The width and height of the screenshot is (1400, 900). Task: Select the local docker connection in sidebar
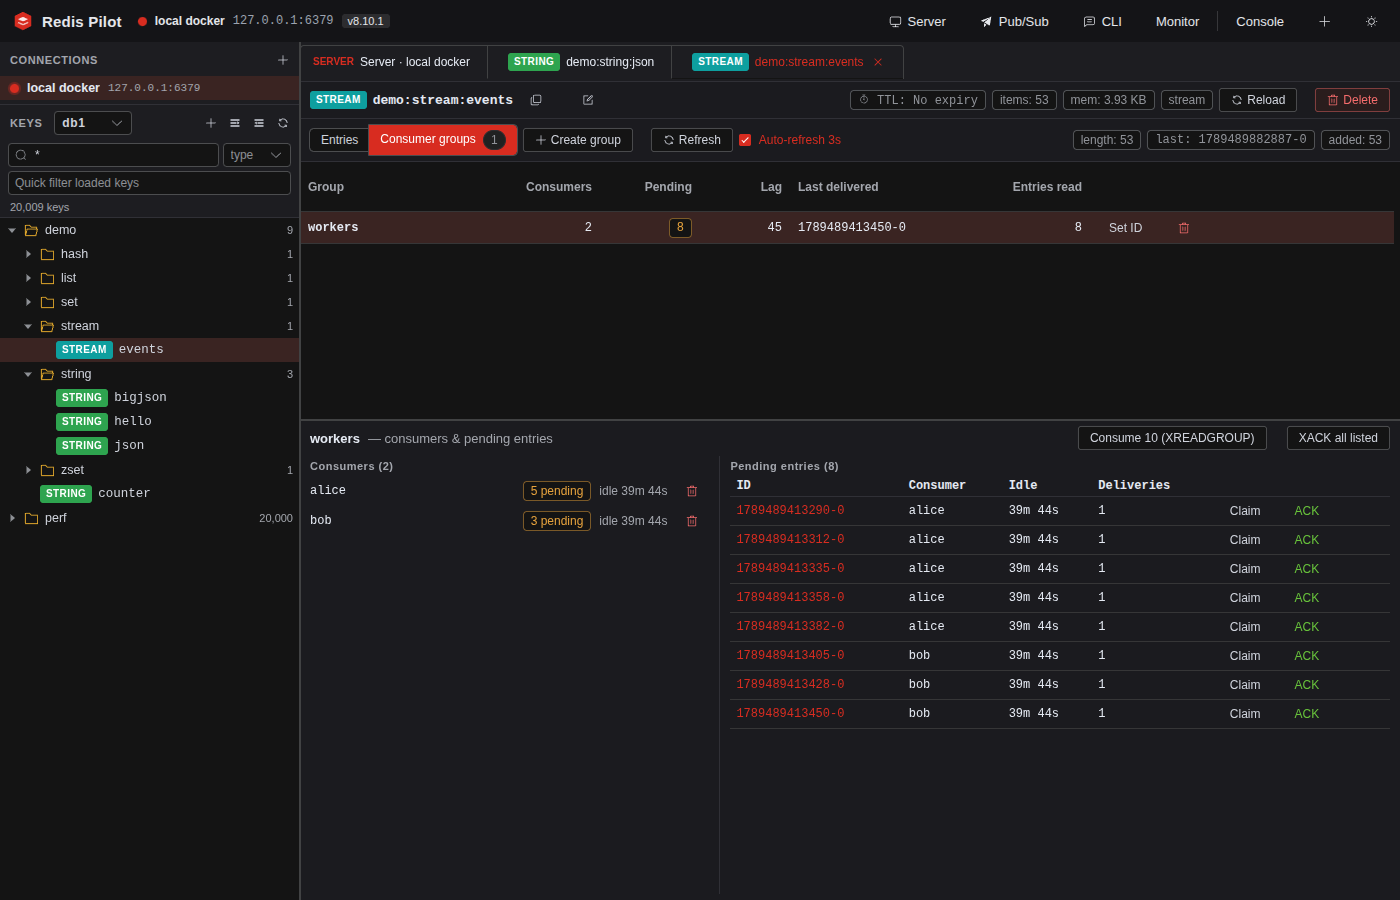point(149,88)
